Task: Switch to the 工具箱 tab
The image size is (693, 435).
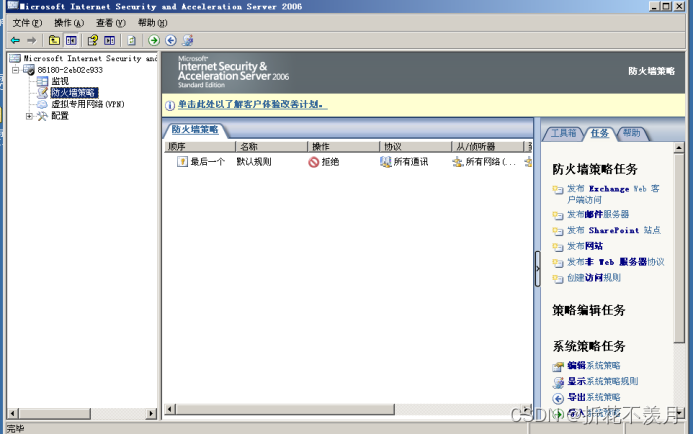Action: point(564,133)
